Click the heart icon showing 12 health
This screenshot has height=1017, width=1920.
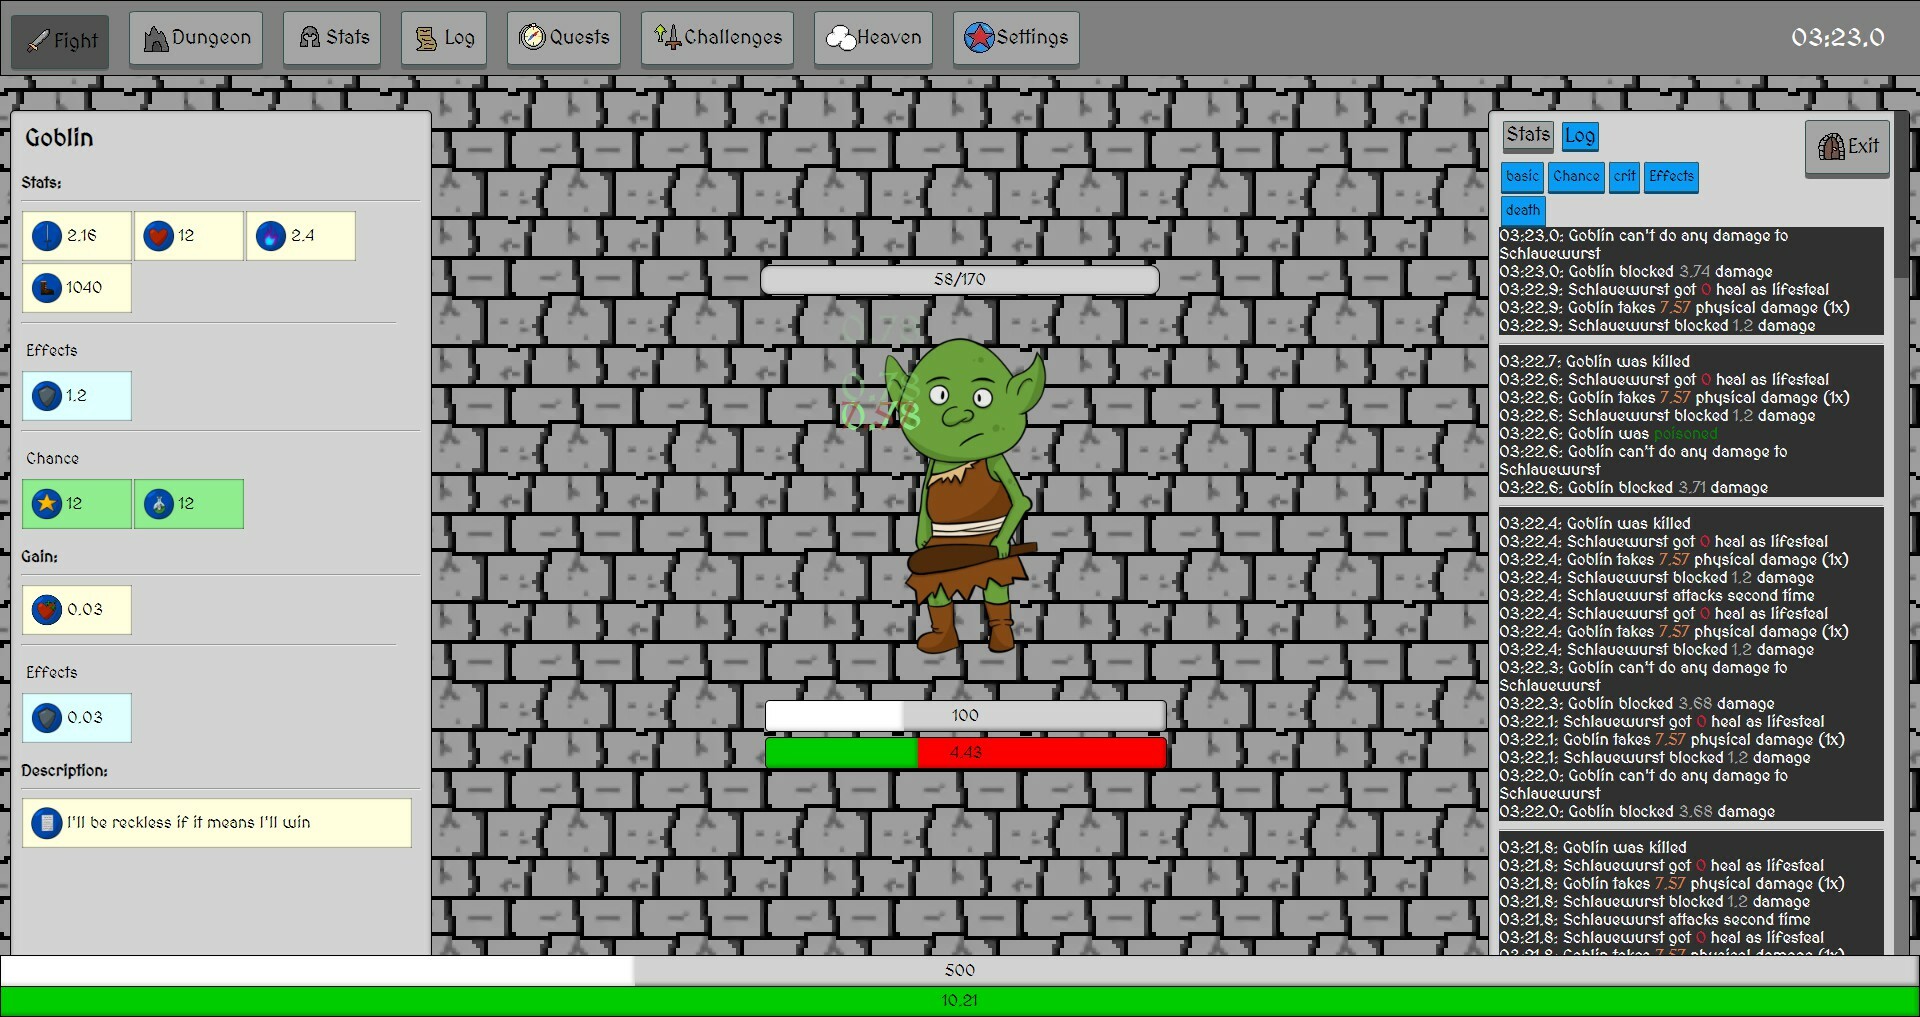click(160, 236)
